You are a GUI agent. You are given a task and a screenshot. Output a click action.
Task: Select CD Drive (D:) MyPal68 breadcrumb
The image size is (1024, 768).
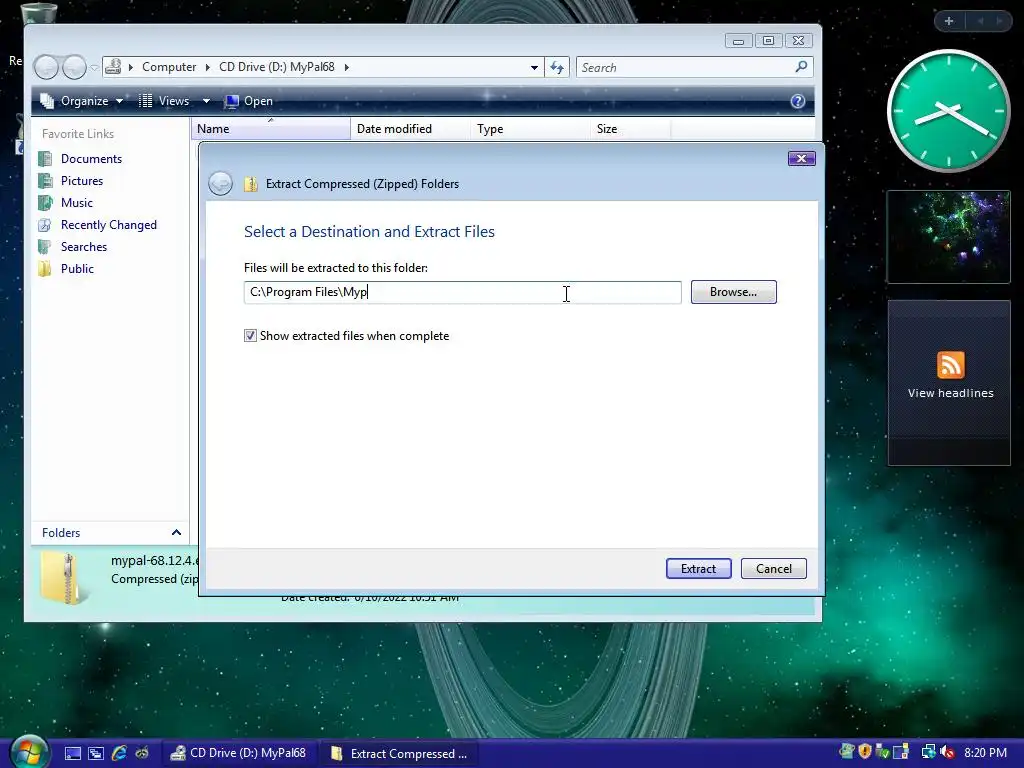click(x=277, y=67)
